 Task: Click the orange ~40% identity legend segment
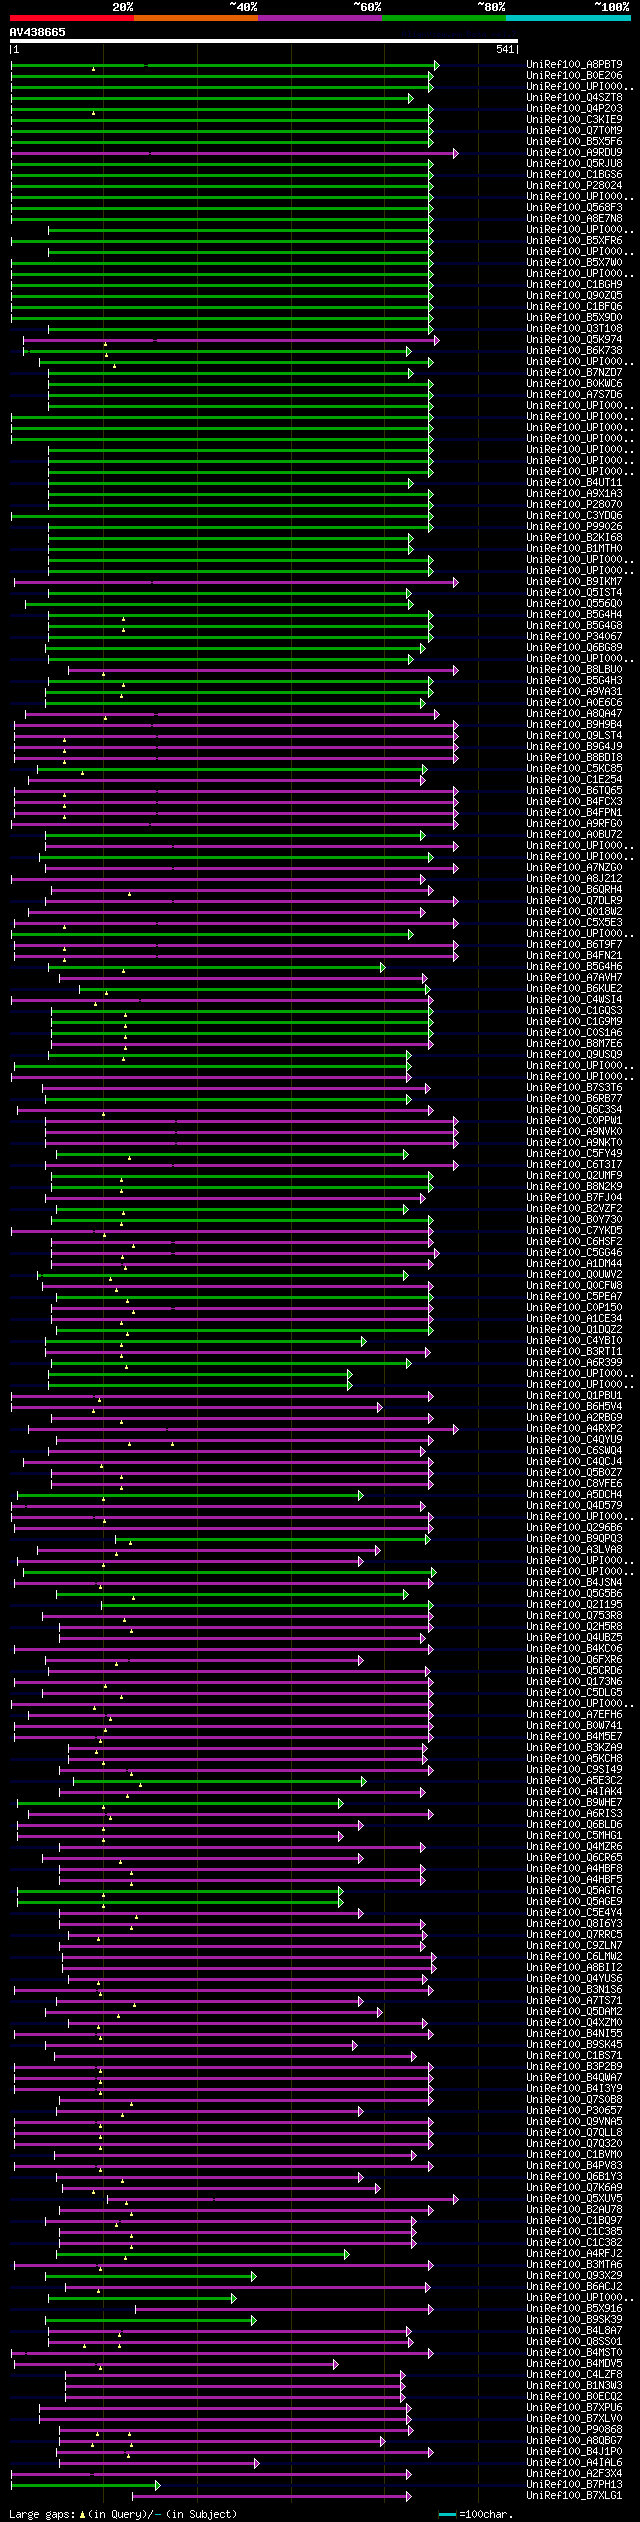[x=196, y=17]
